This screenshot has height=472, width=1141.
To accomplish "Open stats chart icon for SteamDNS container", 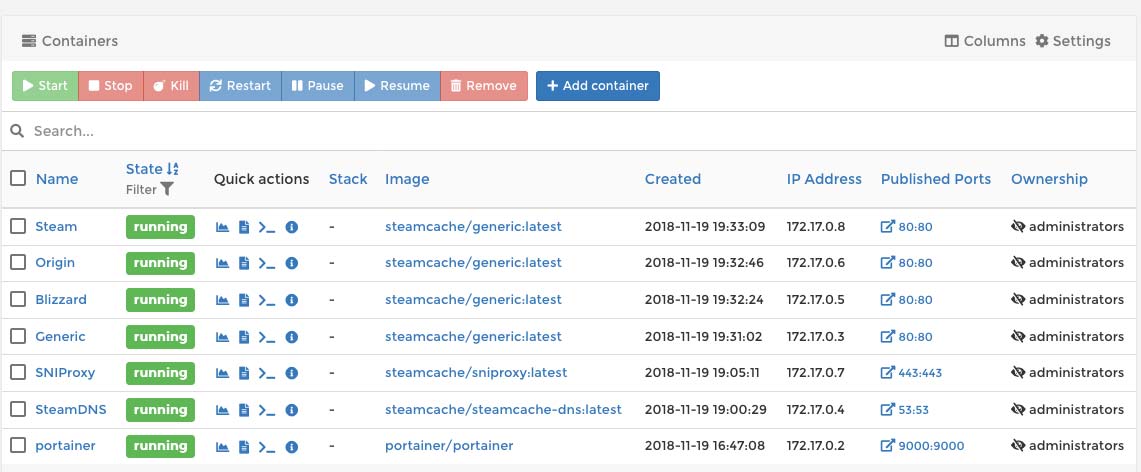I will (223, 409).
